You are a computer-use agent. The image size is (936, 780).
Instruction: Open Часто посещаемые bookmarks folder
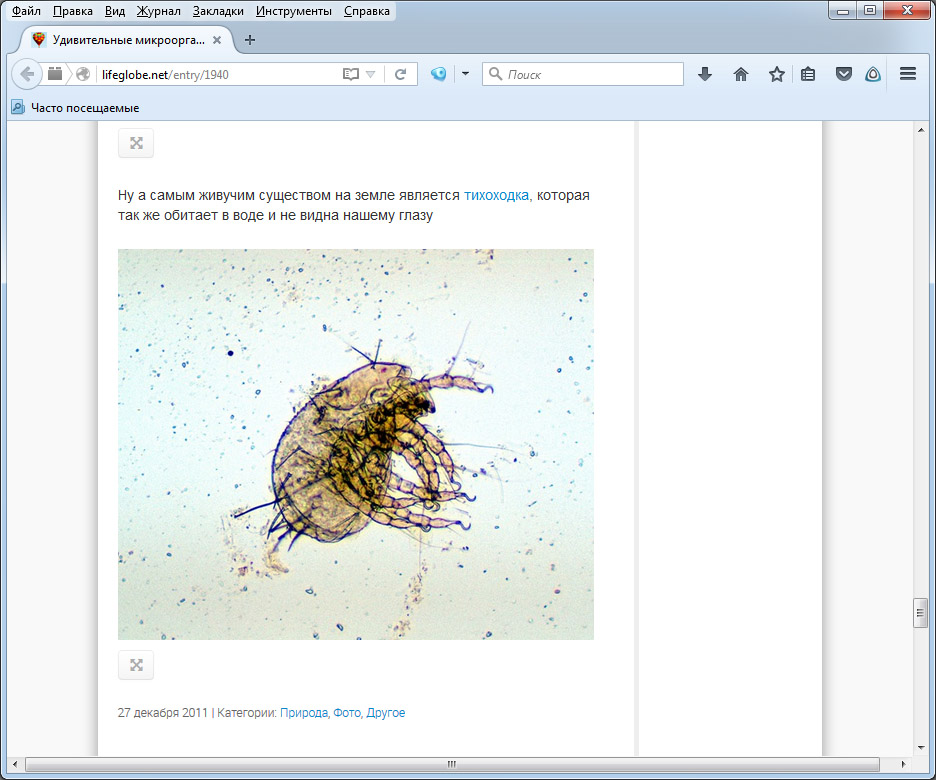pyautogui.click(x=84, y=108)
